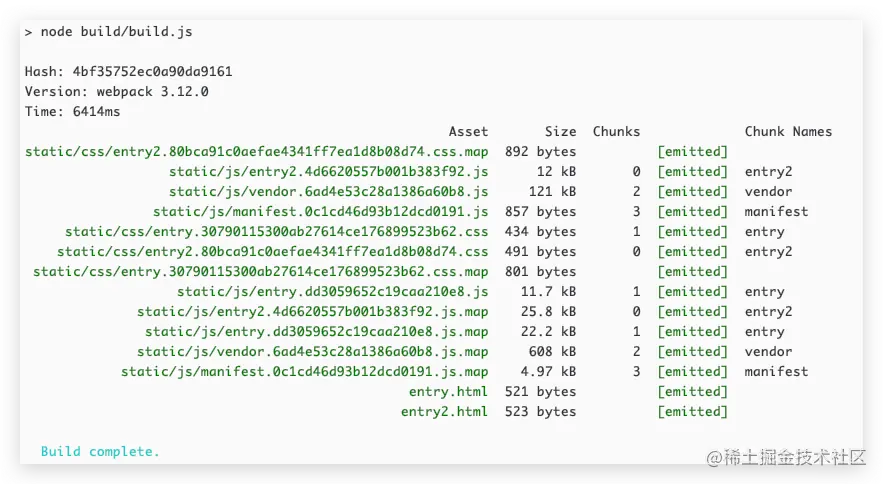883x484 pixels.
Task: Click the vendor chunk name for 121 kB
Action: click(768, 192)
